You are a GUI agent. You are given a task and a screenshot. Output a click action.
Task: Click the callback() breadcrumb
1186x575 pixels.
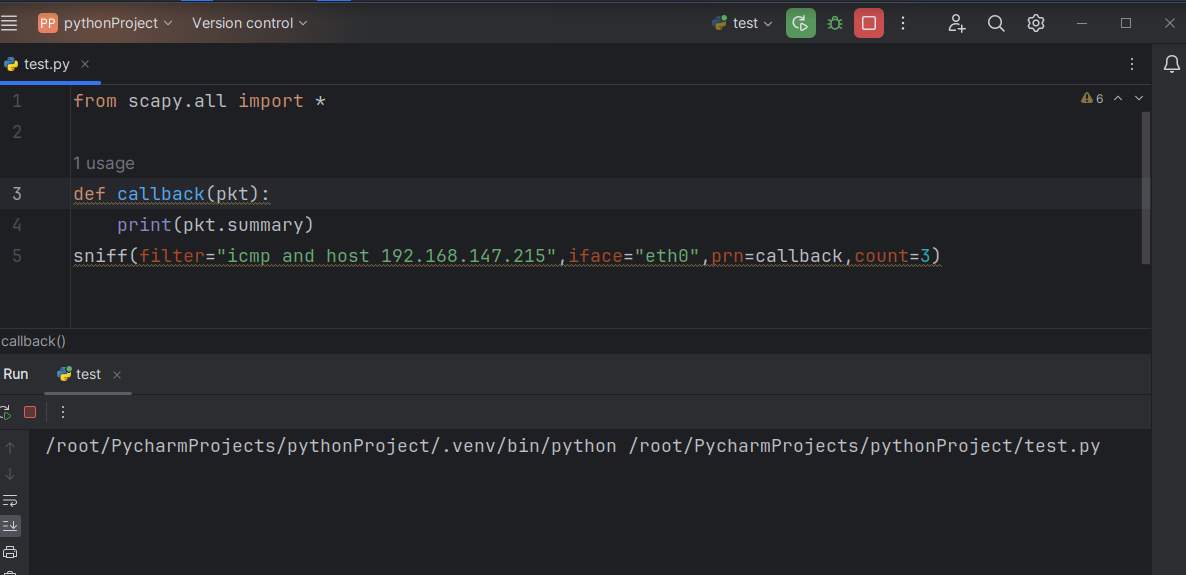33,341
